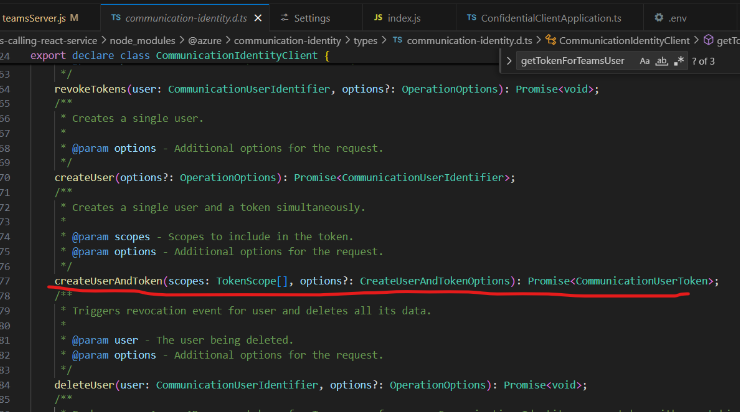The image size is (740, 412).
Task: Toggle Match Case in find widget
Action: coord(644,61)
